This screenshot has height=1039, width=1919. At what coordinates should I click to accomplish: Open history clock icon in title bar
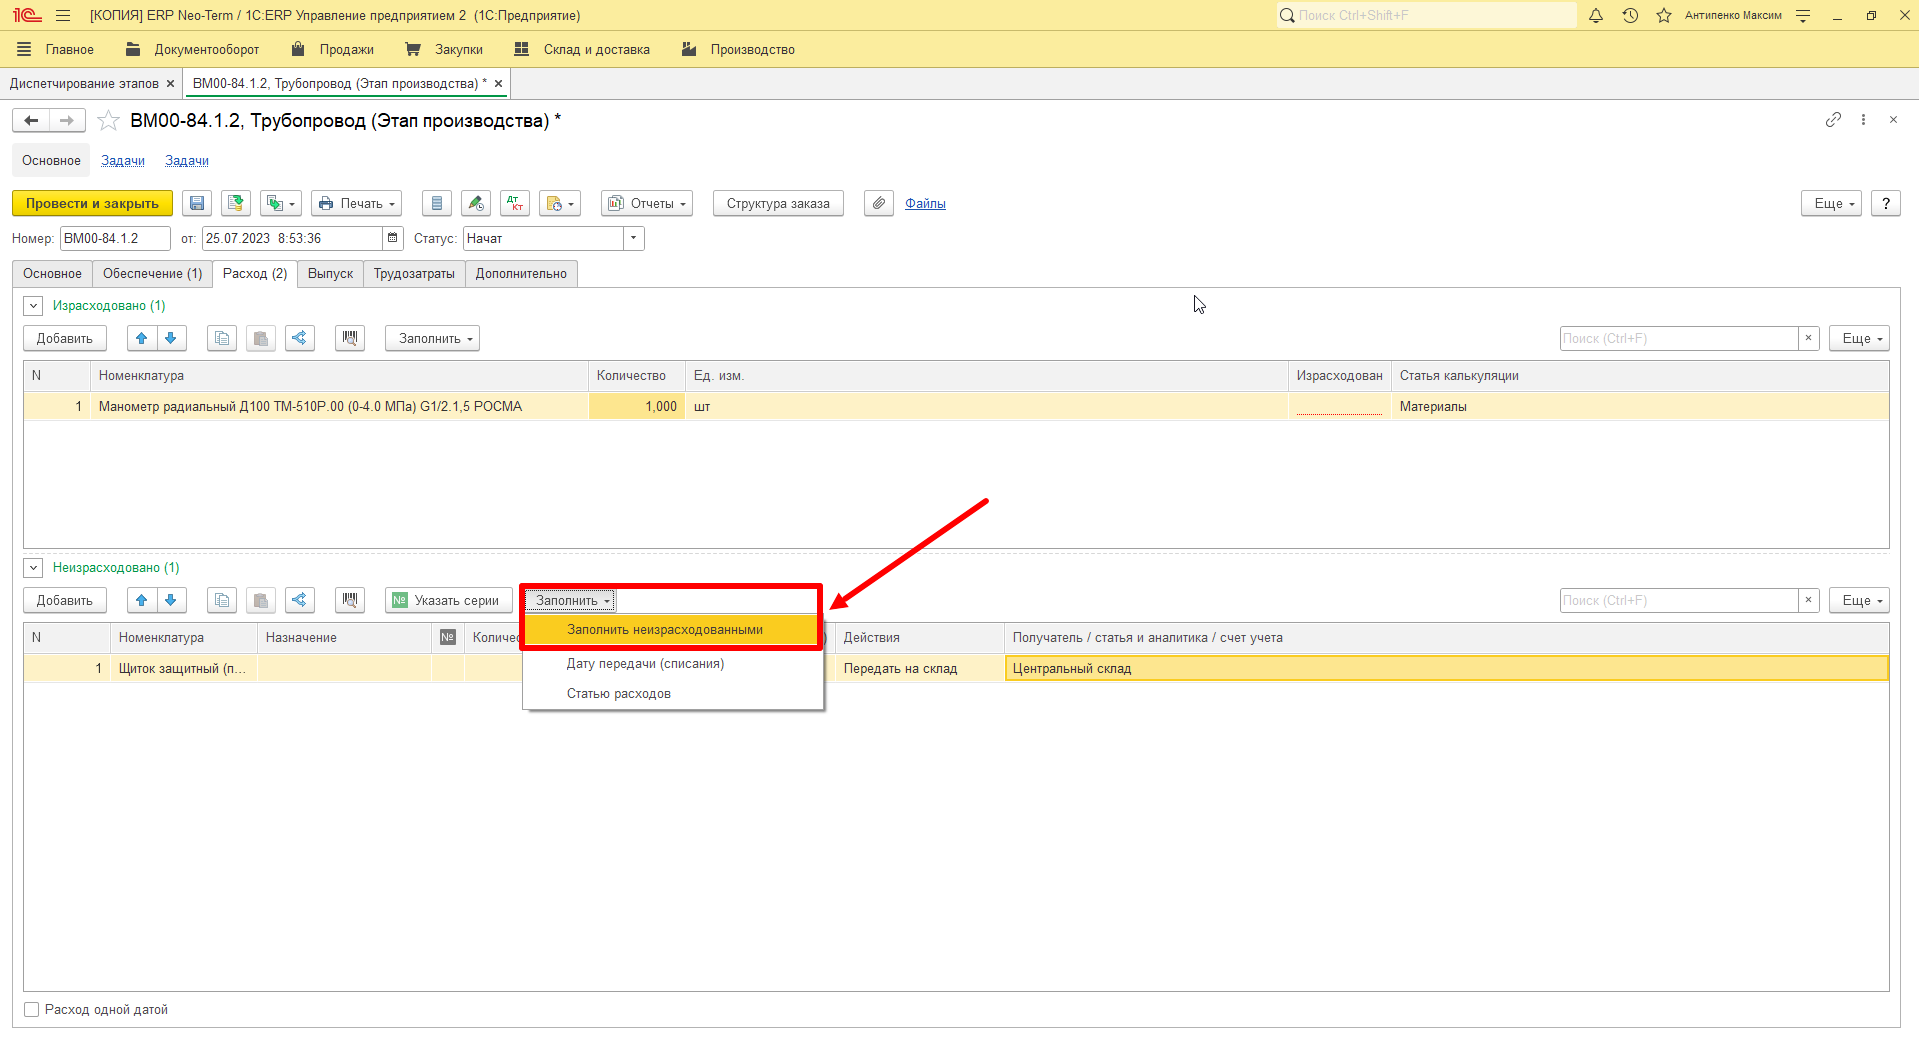[1630, 15]
